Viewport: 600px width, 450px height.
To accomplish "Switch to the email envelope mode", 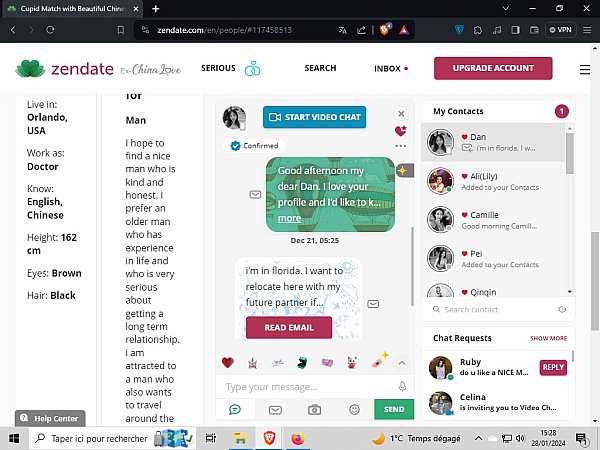I will pyautogui.click(x=275, y=410).
